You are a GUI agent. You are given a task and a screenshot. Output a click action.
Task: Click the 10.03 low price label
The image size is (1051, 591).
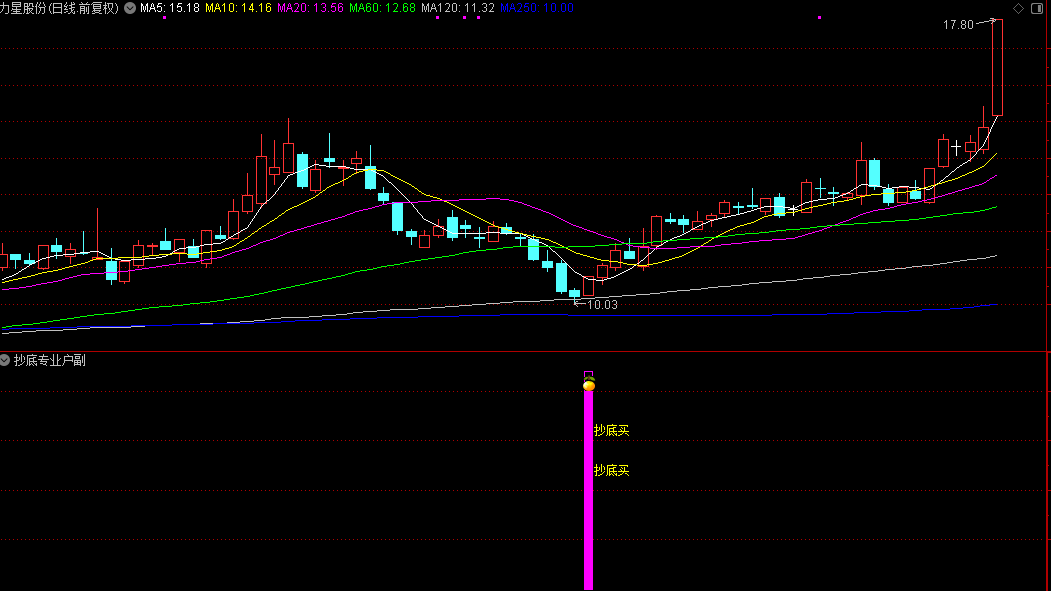(602, 305)
